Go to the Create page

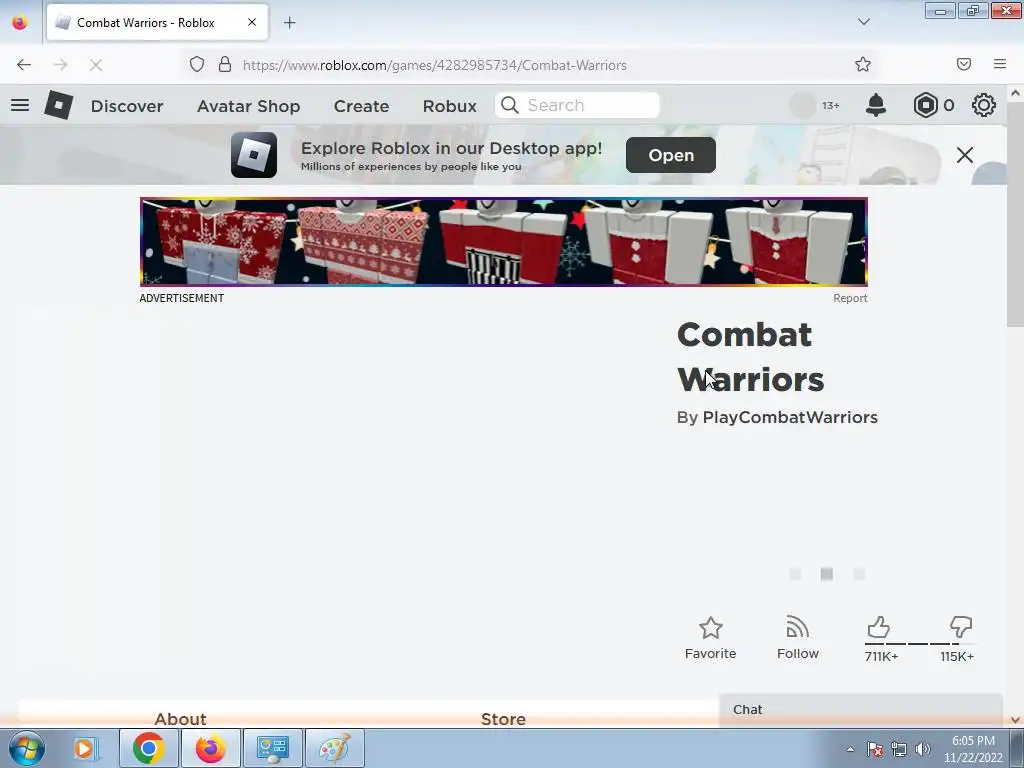click(361, 106)
